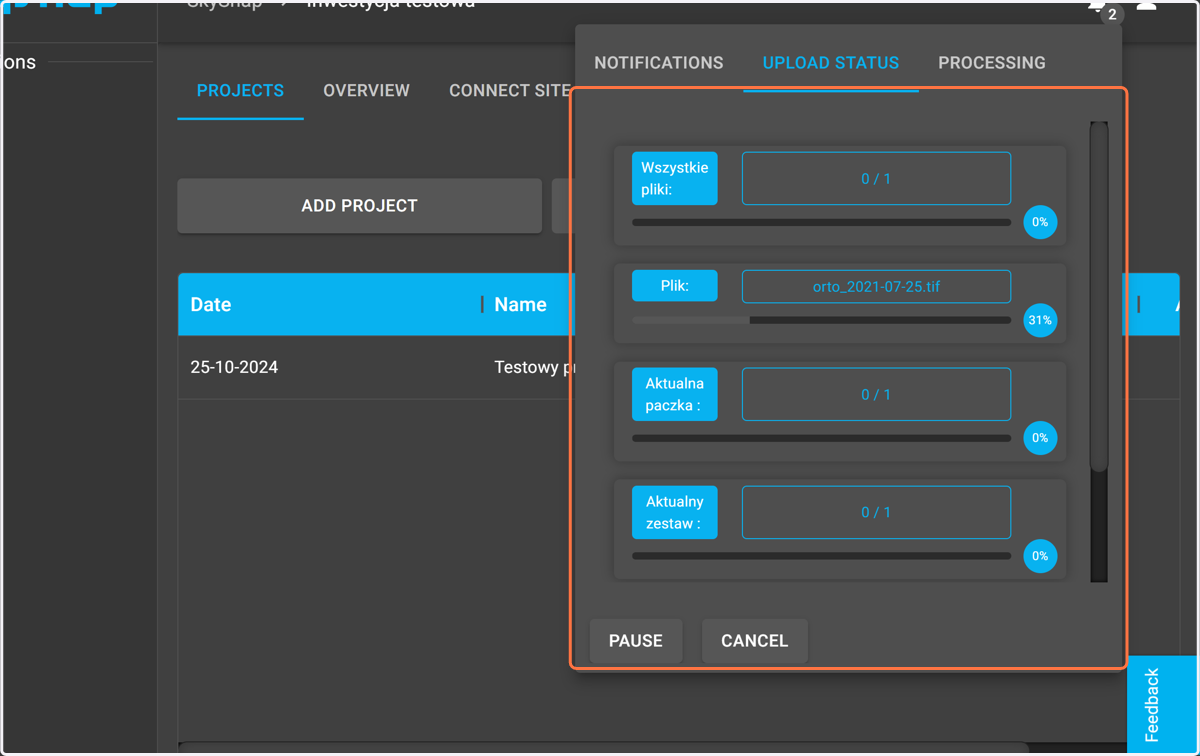Click the 0% badge for Wszystkie pliki
This screenshot has width=1200, height=756.
pos(1040,222)
